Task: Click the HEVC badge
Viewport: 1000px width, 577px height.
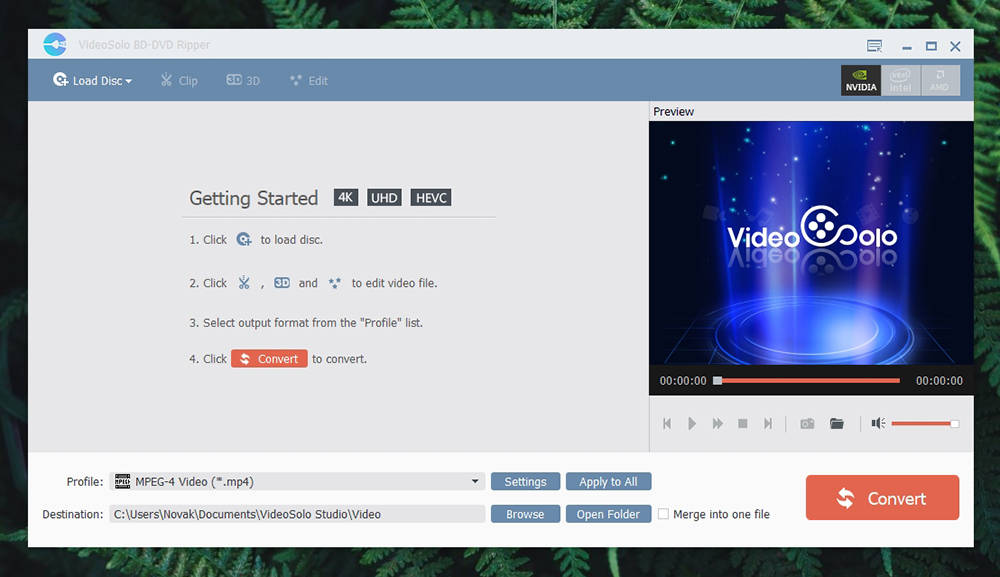Action: (x=431, y=198)
